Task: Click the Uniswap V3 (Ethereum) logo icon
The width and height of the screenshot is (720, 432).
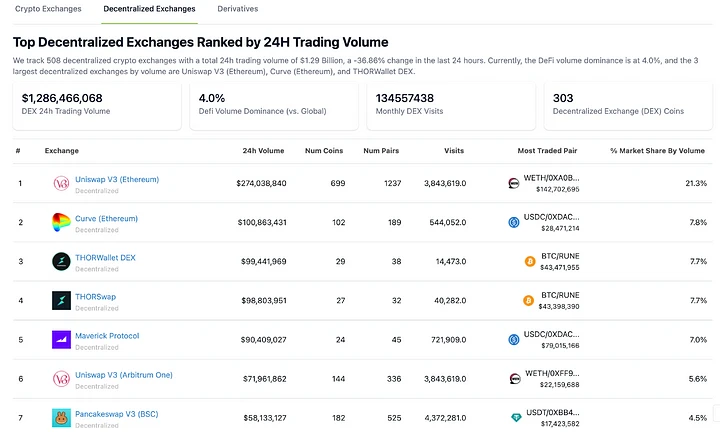Action: pyautogui.click(x=61, y=183)
